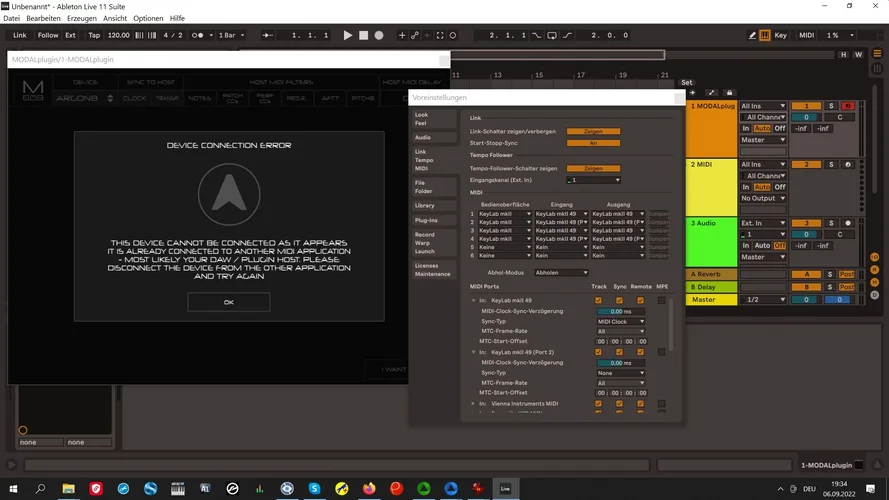
Task: Dismiss the connection error with OK
Action: tap(228, 301)
